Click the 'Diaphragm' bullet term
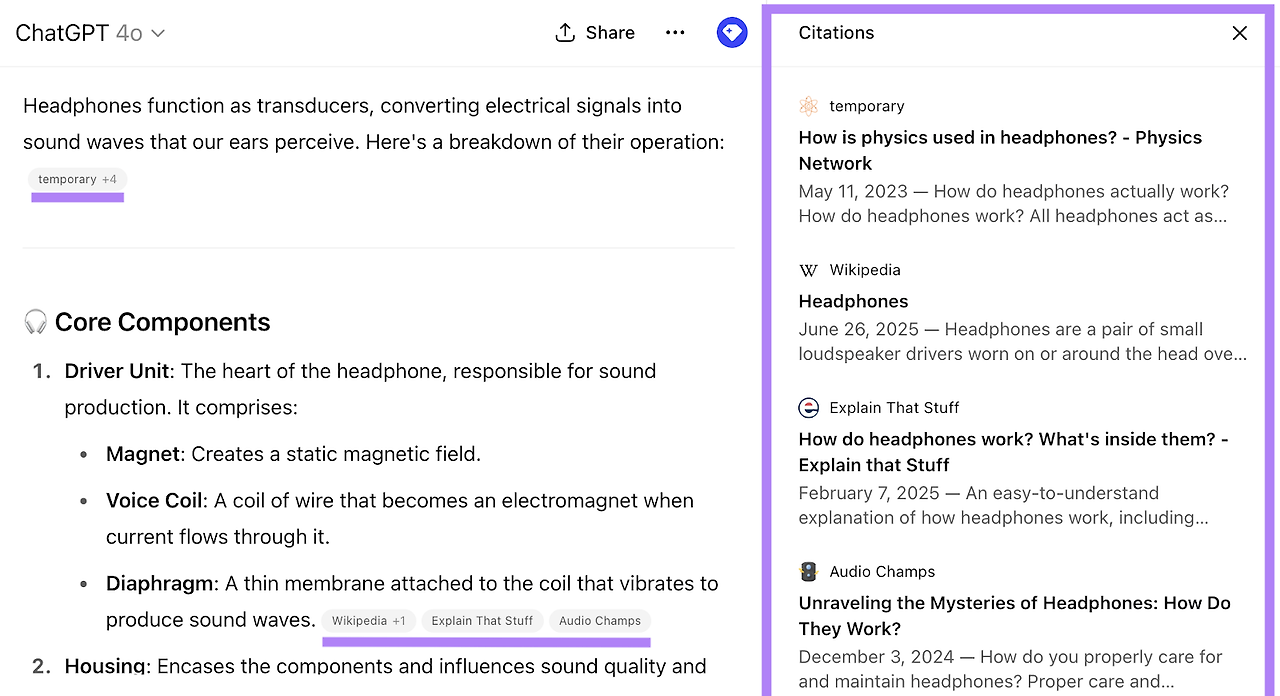Viewport: 1280px width, 696px height. [x=160, y=584]
